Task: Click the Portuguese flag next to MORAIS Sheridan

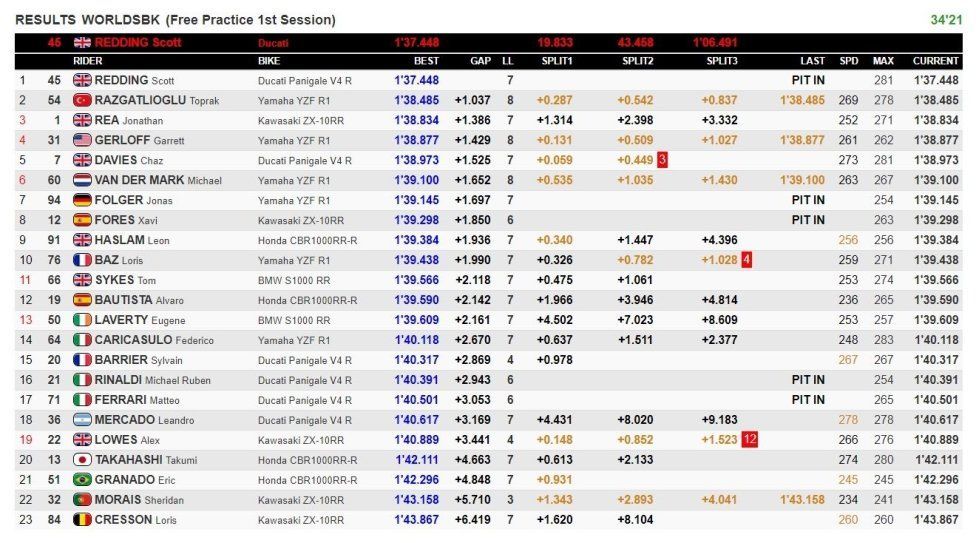Action: [x=82, y=499]
